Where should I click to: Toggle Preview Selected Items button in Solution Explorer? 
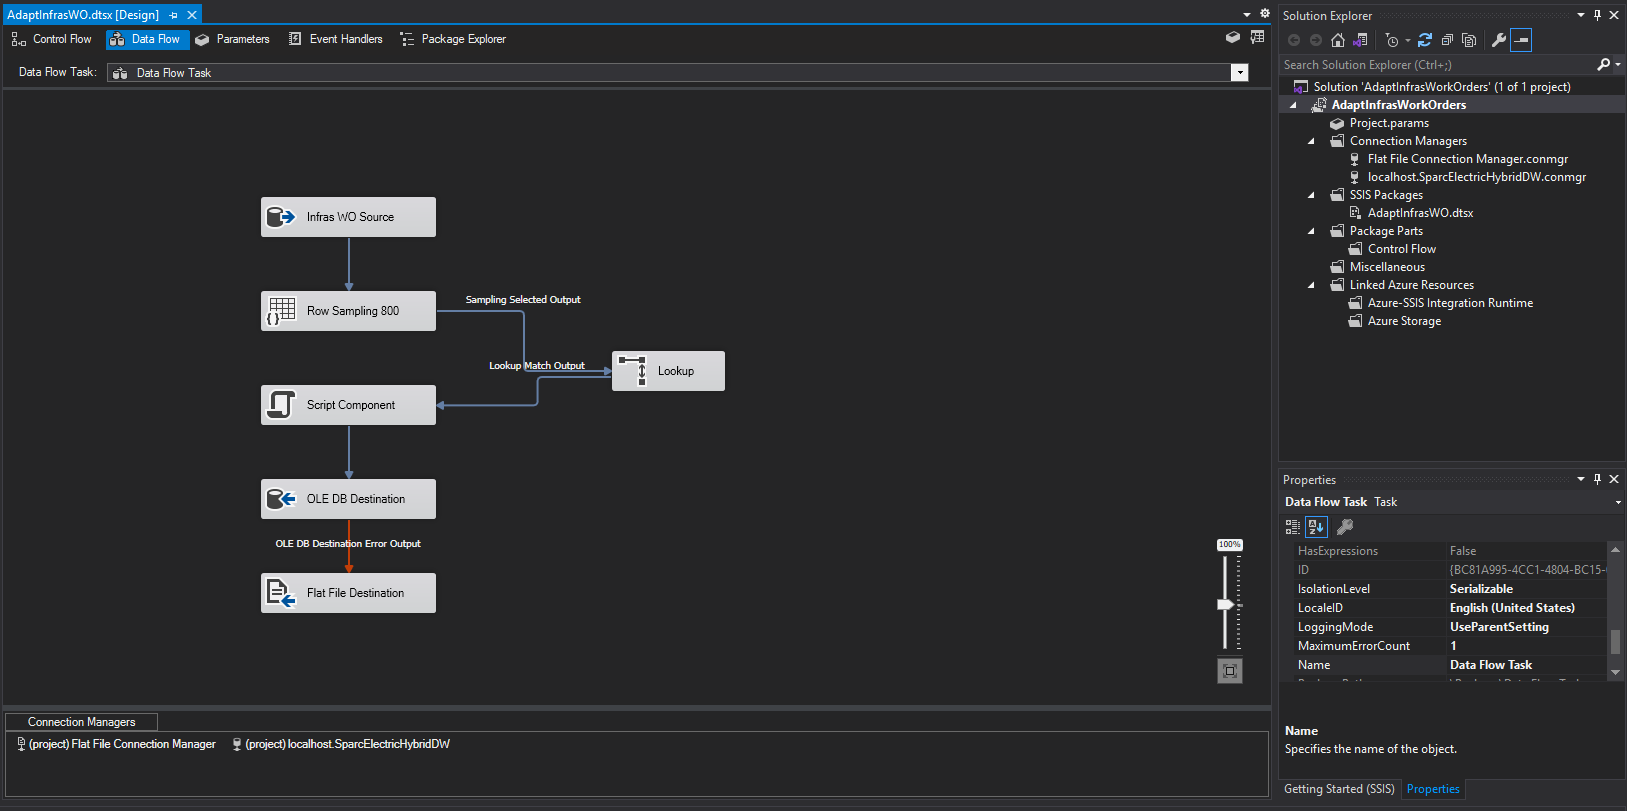pyautogui.click(x=1521, y=40)
